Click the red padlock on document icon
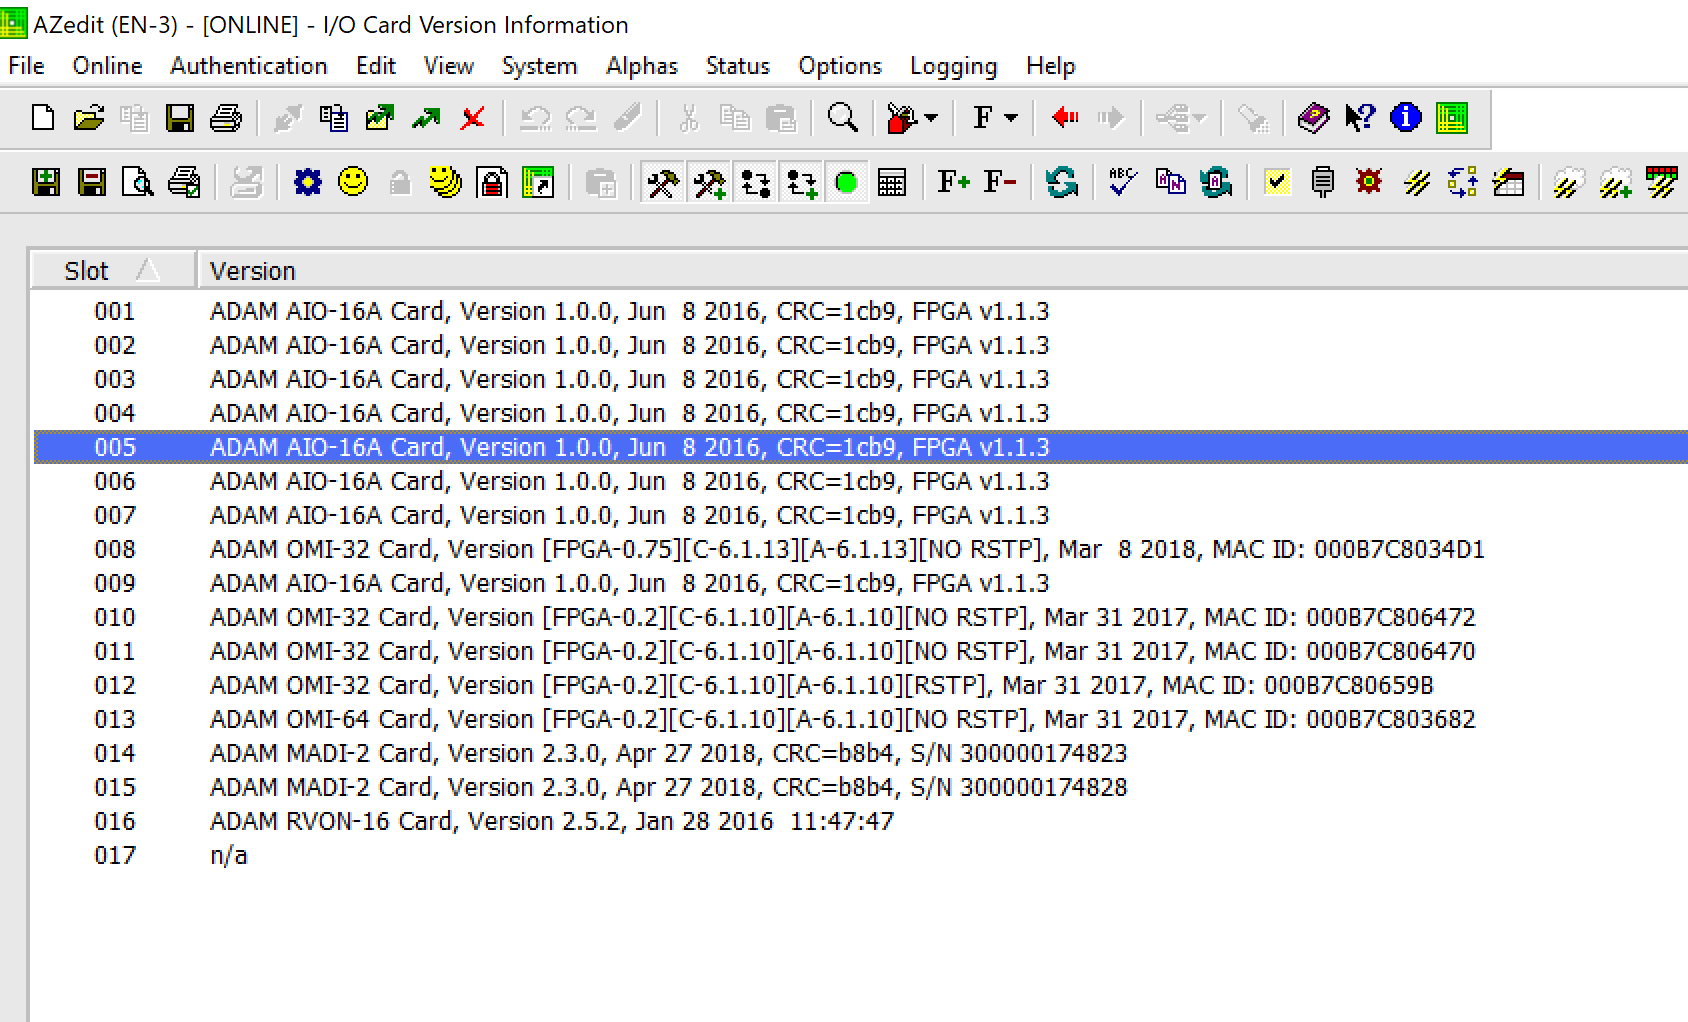Viewport: 1688px width, 1022px height. pyautogui.click(x=492, y=182)
